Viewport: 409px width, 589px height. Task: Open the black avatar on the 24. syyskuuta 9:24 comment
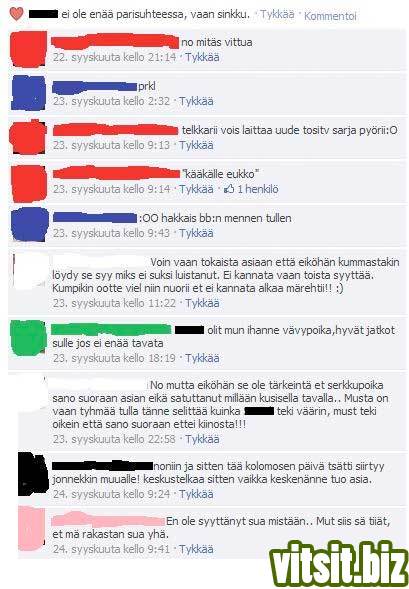pos(33,474)
